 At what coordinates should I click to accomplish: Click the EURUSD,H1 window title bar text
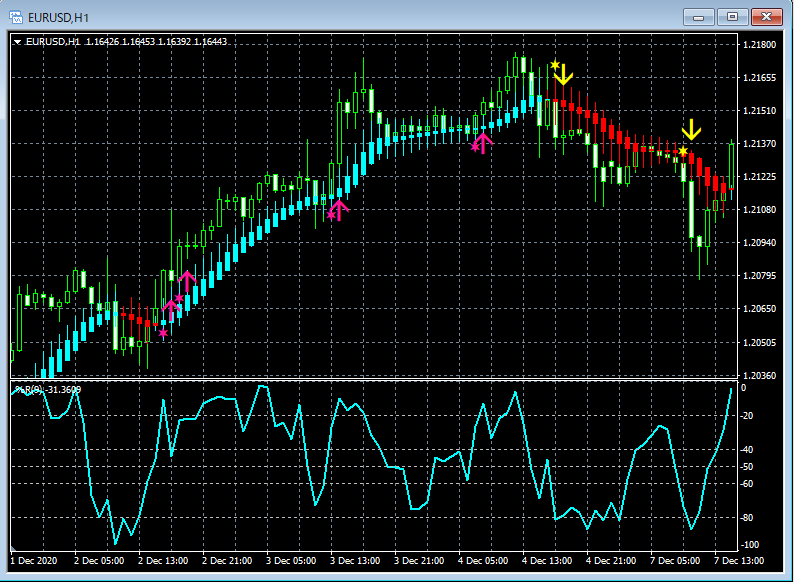pos(56,17)
